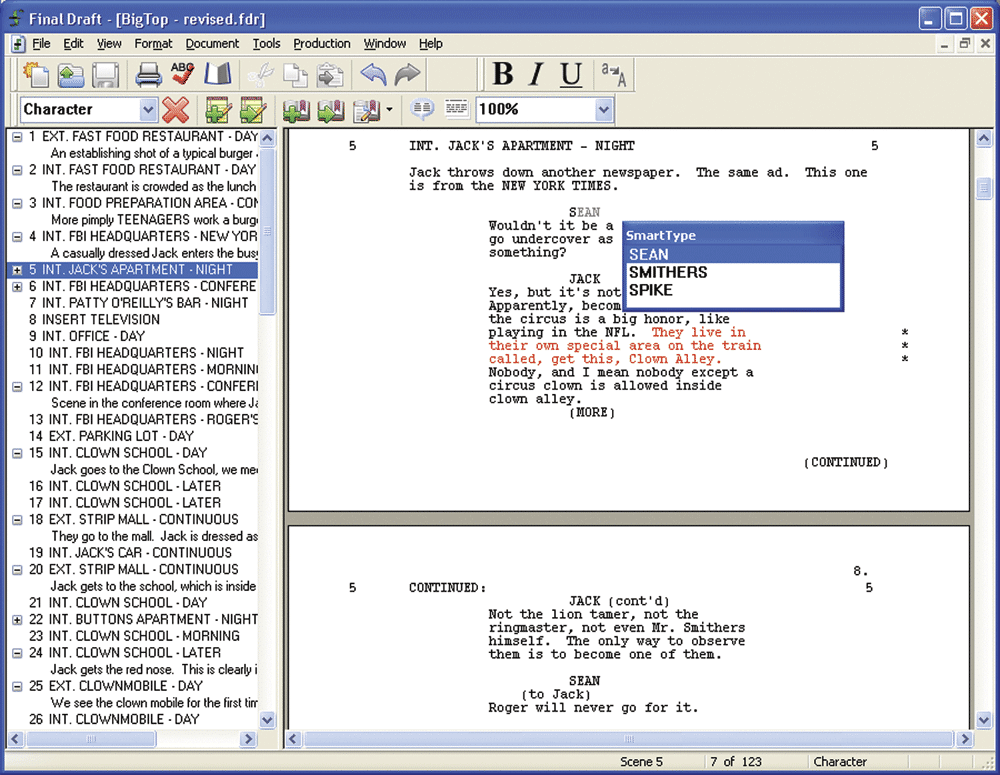Open the Help menu
This screenshot has width=1000, height=775.
point(430,43)
